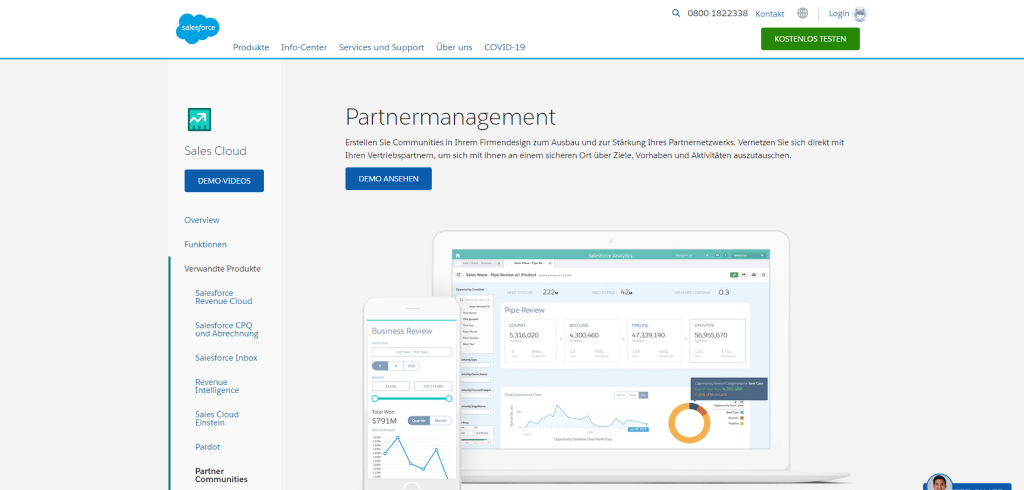The height and width of the screenshot is (490, 1024).
Task: Click the DEMO-VIDEOS button
Action: coord(224,181)
